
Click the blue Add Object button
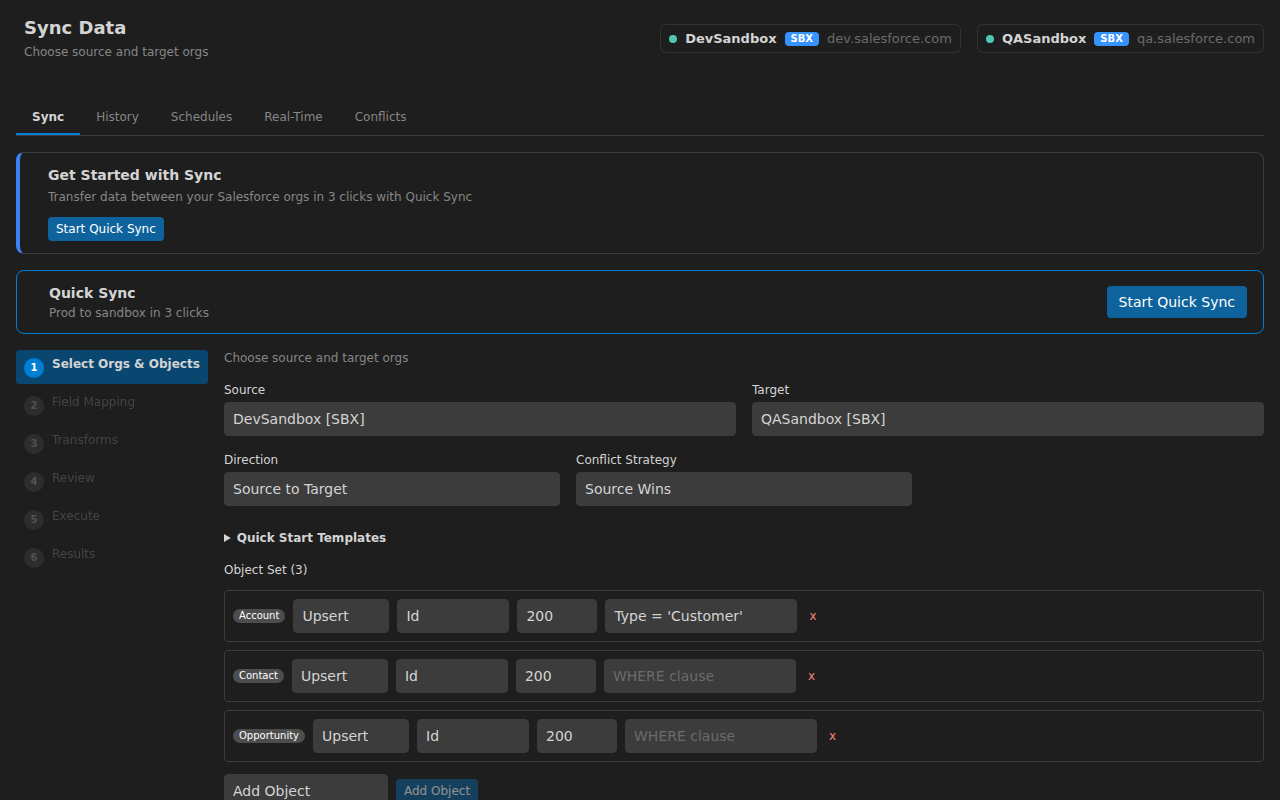coord(437,790)
